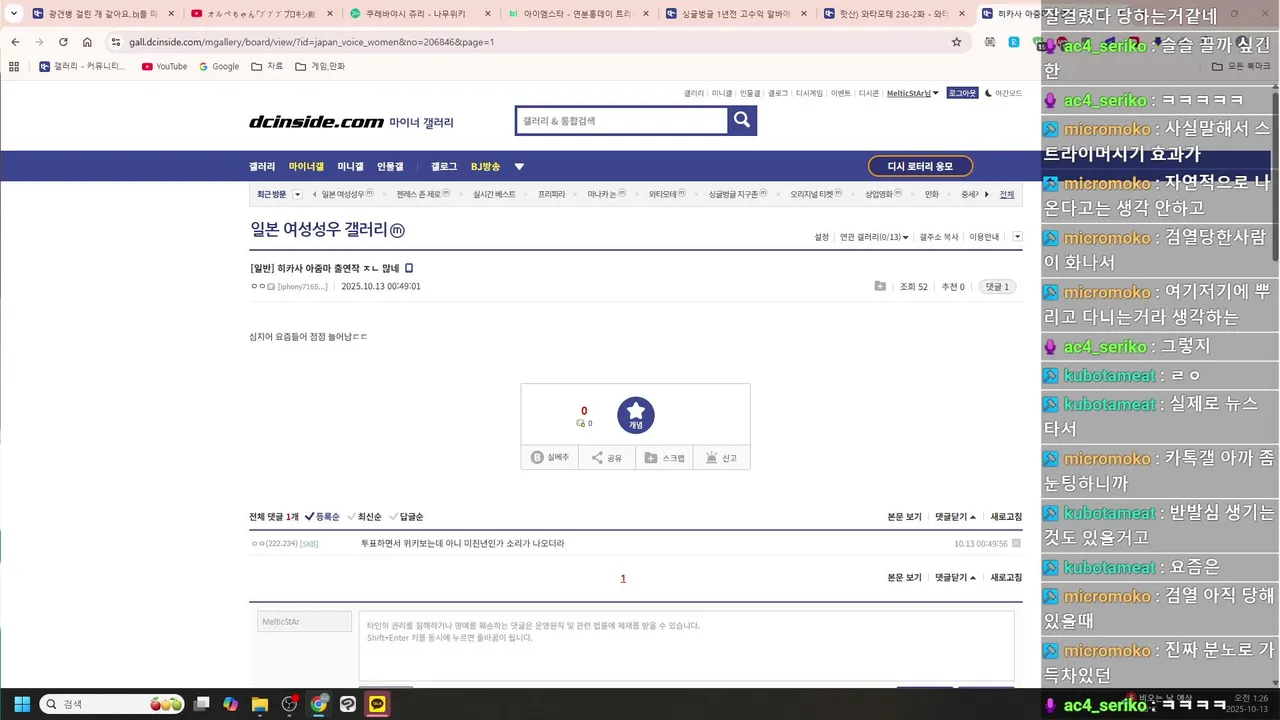Image resolution: width=1280 pixels, height=720 pixels.
Task: Expand the gallery options arrow after 이용안내
Action: (1017, 237)
